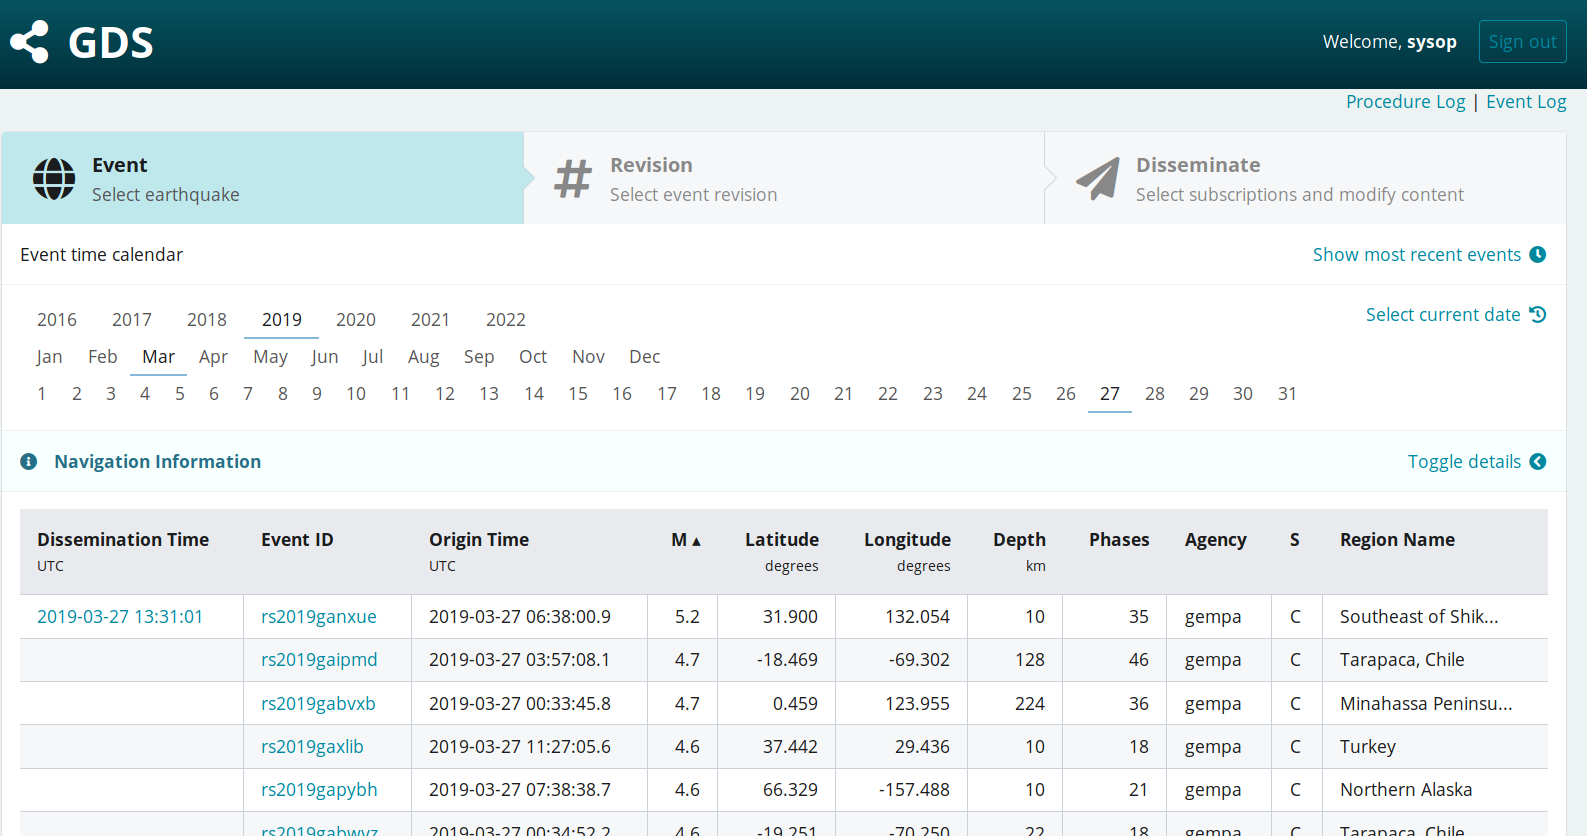The image size is (1587, 836).
Task: Select year 2017 in the calendar
Action: coord(132,320)
